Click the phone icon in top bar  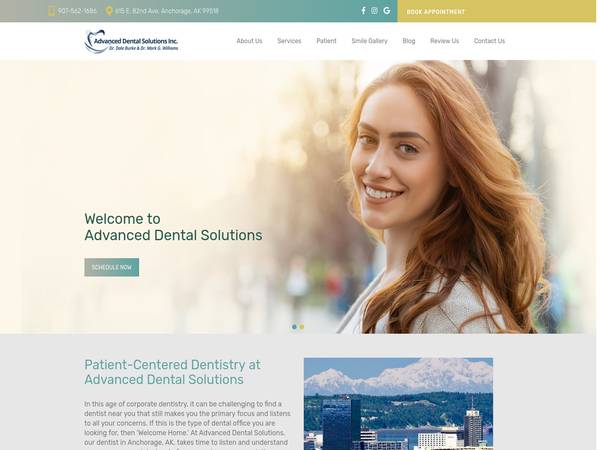51,11
